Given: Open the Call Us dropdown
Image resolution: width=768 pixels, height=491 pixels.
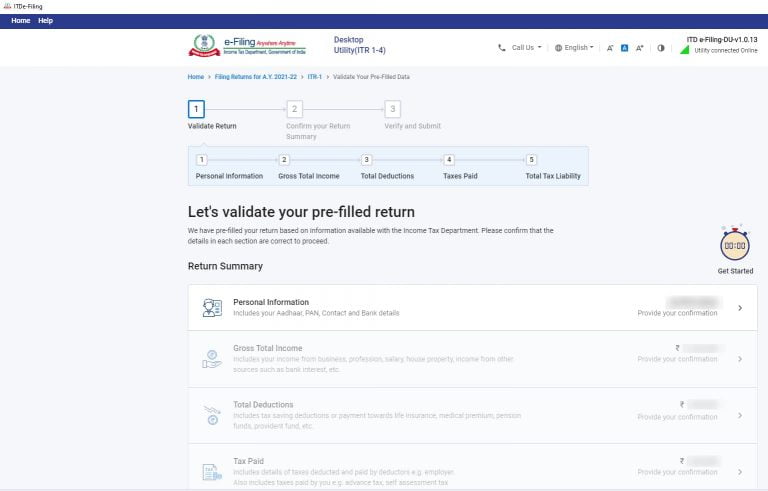Looking at the screenshot, I should coord(520,47).
